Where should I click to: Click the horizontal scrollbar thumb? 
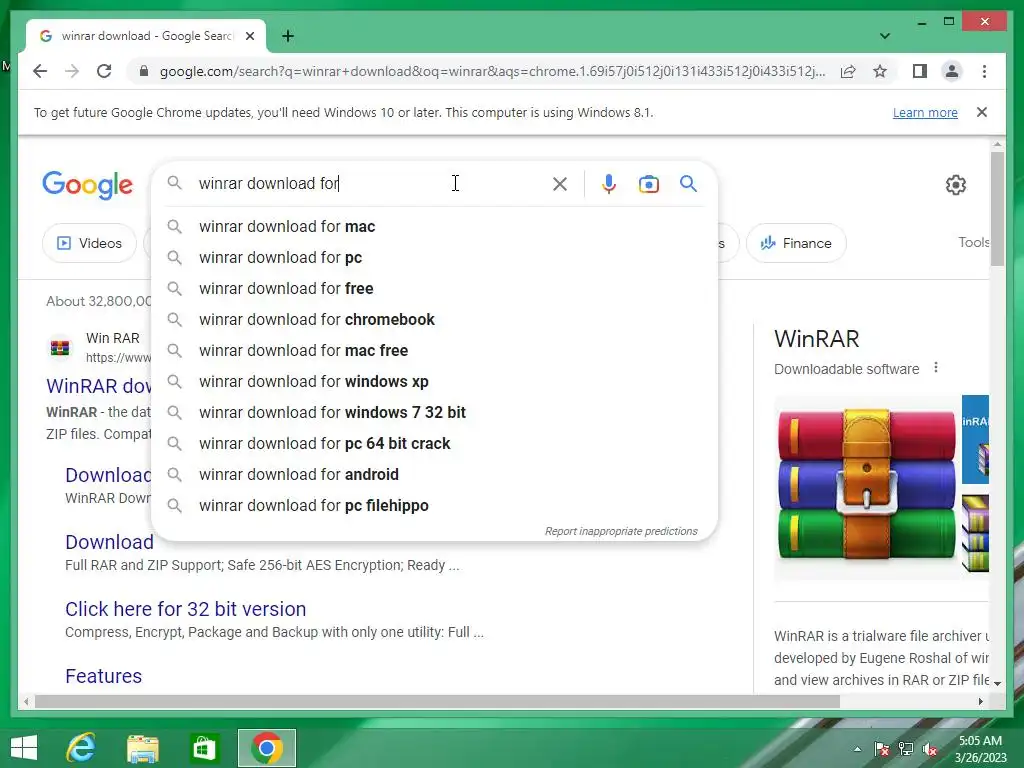[x=437, y=702]
